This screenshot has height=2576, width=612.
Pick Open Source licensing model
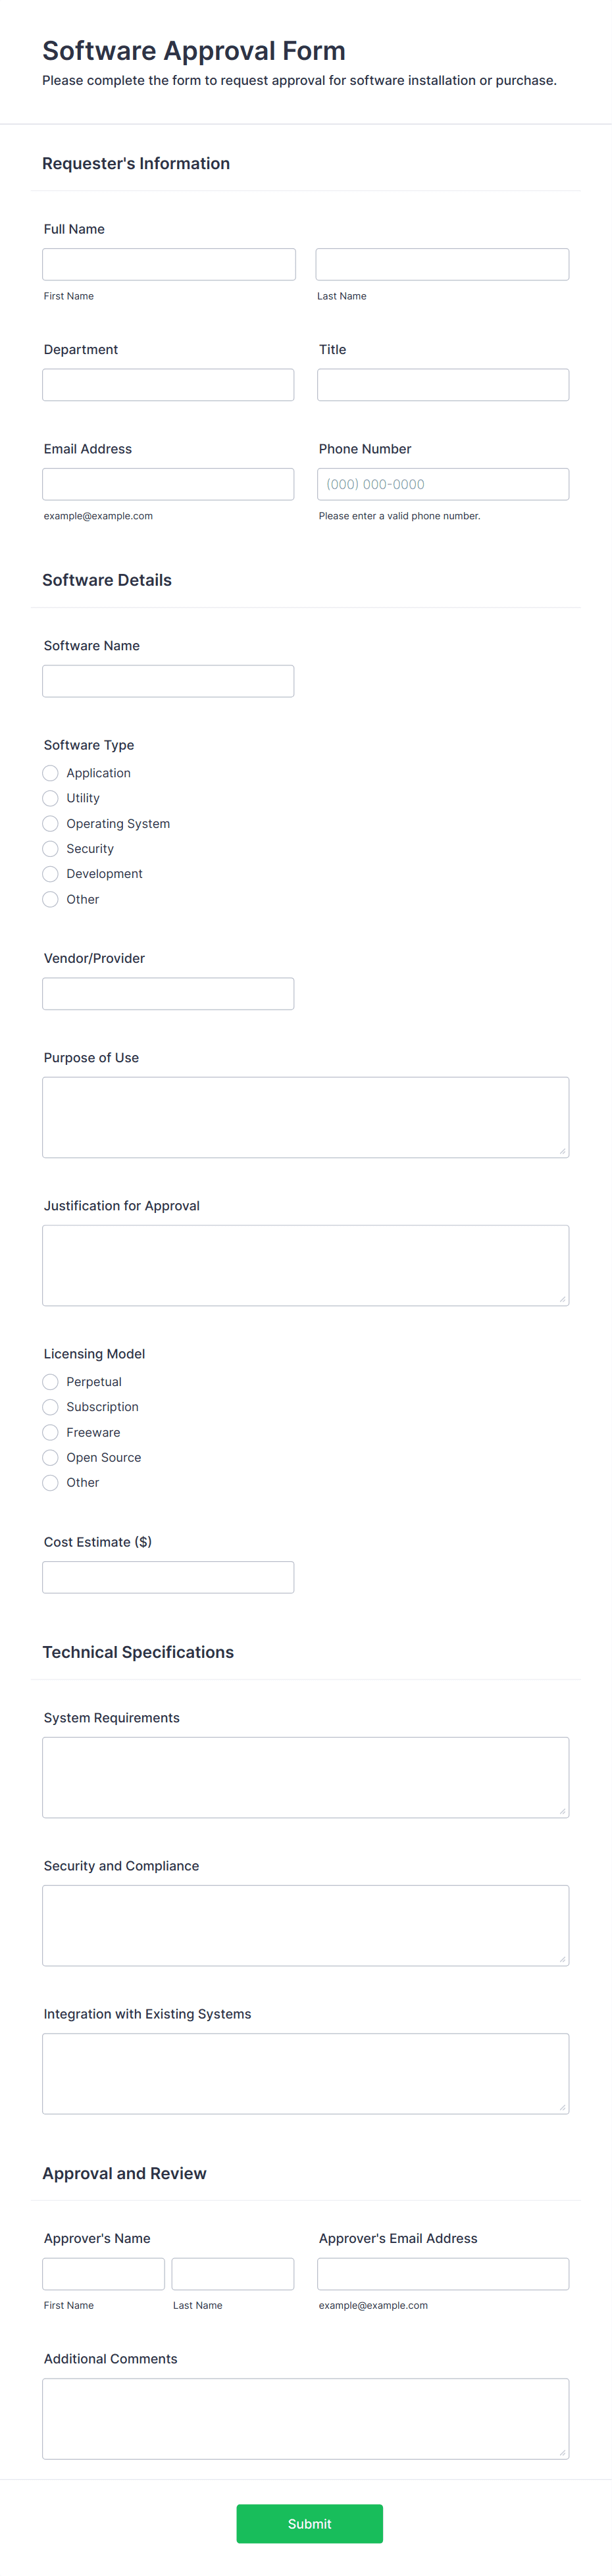tap(50, 1457)
